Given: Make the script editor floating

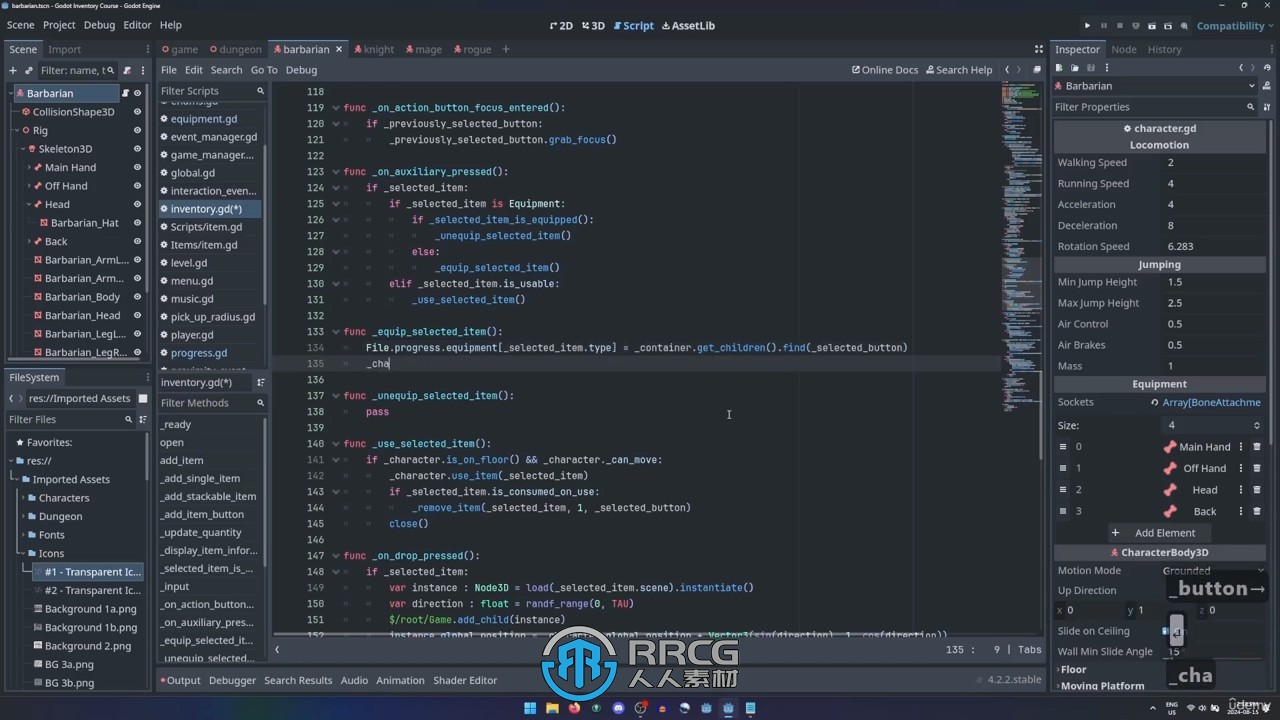Looking at the screenshot, I should (1037, 70).
